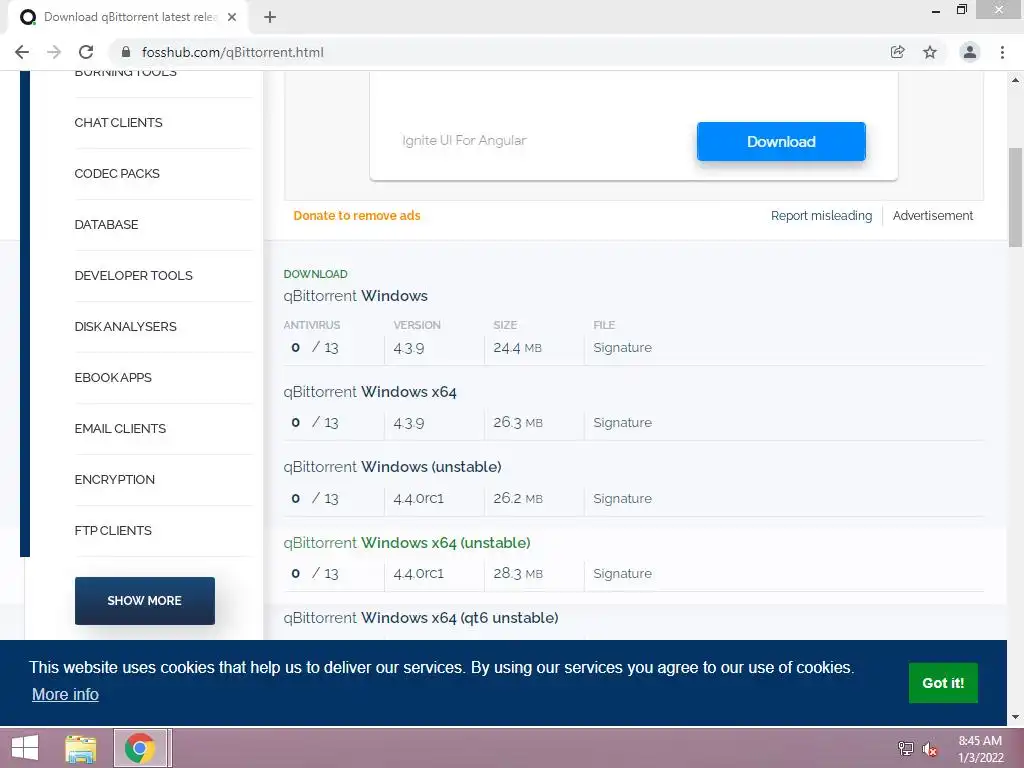The width and height of the screenshot is (1024, 768).
Task: Click the page scrollbar up arrow
Action: click(x=1015, y=80)
